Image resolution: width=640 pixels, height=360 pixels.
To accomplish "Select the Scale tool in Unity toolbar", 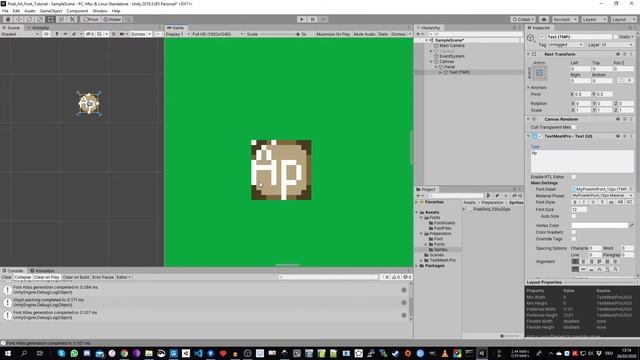I will click(x=40, y=19).
